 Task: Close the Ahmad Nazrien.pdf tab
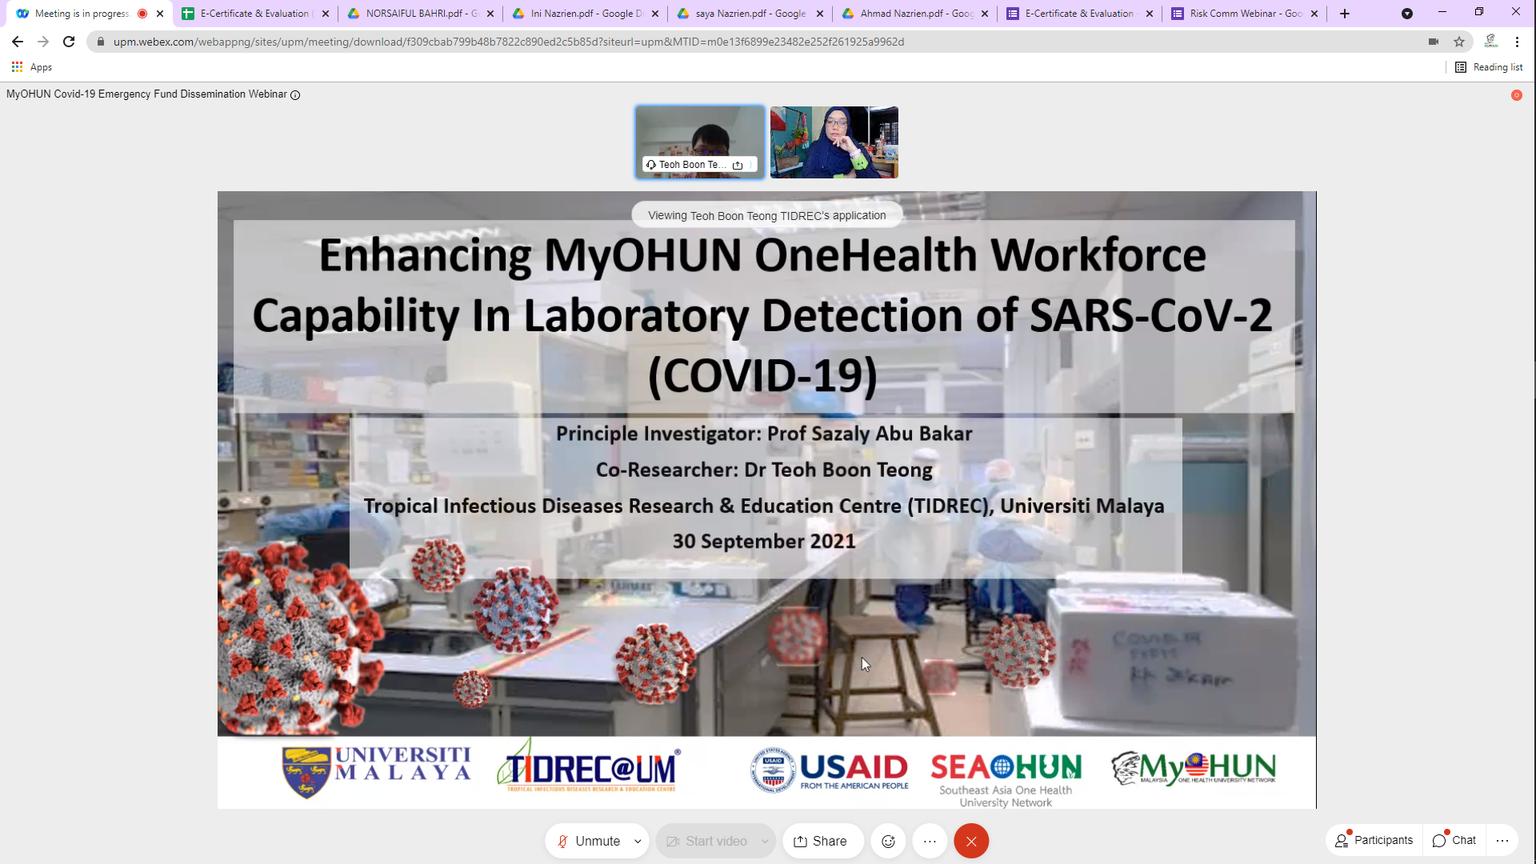(985, 14)
